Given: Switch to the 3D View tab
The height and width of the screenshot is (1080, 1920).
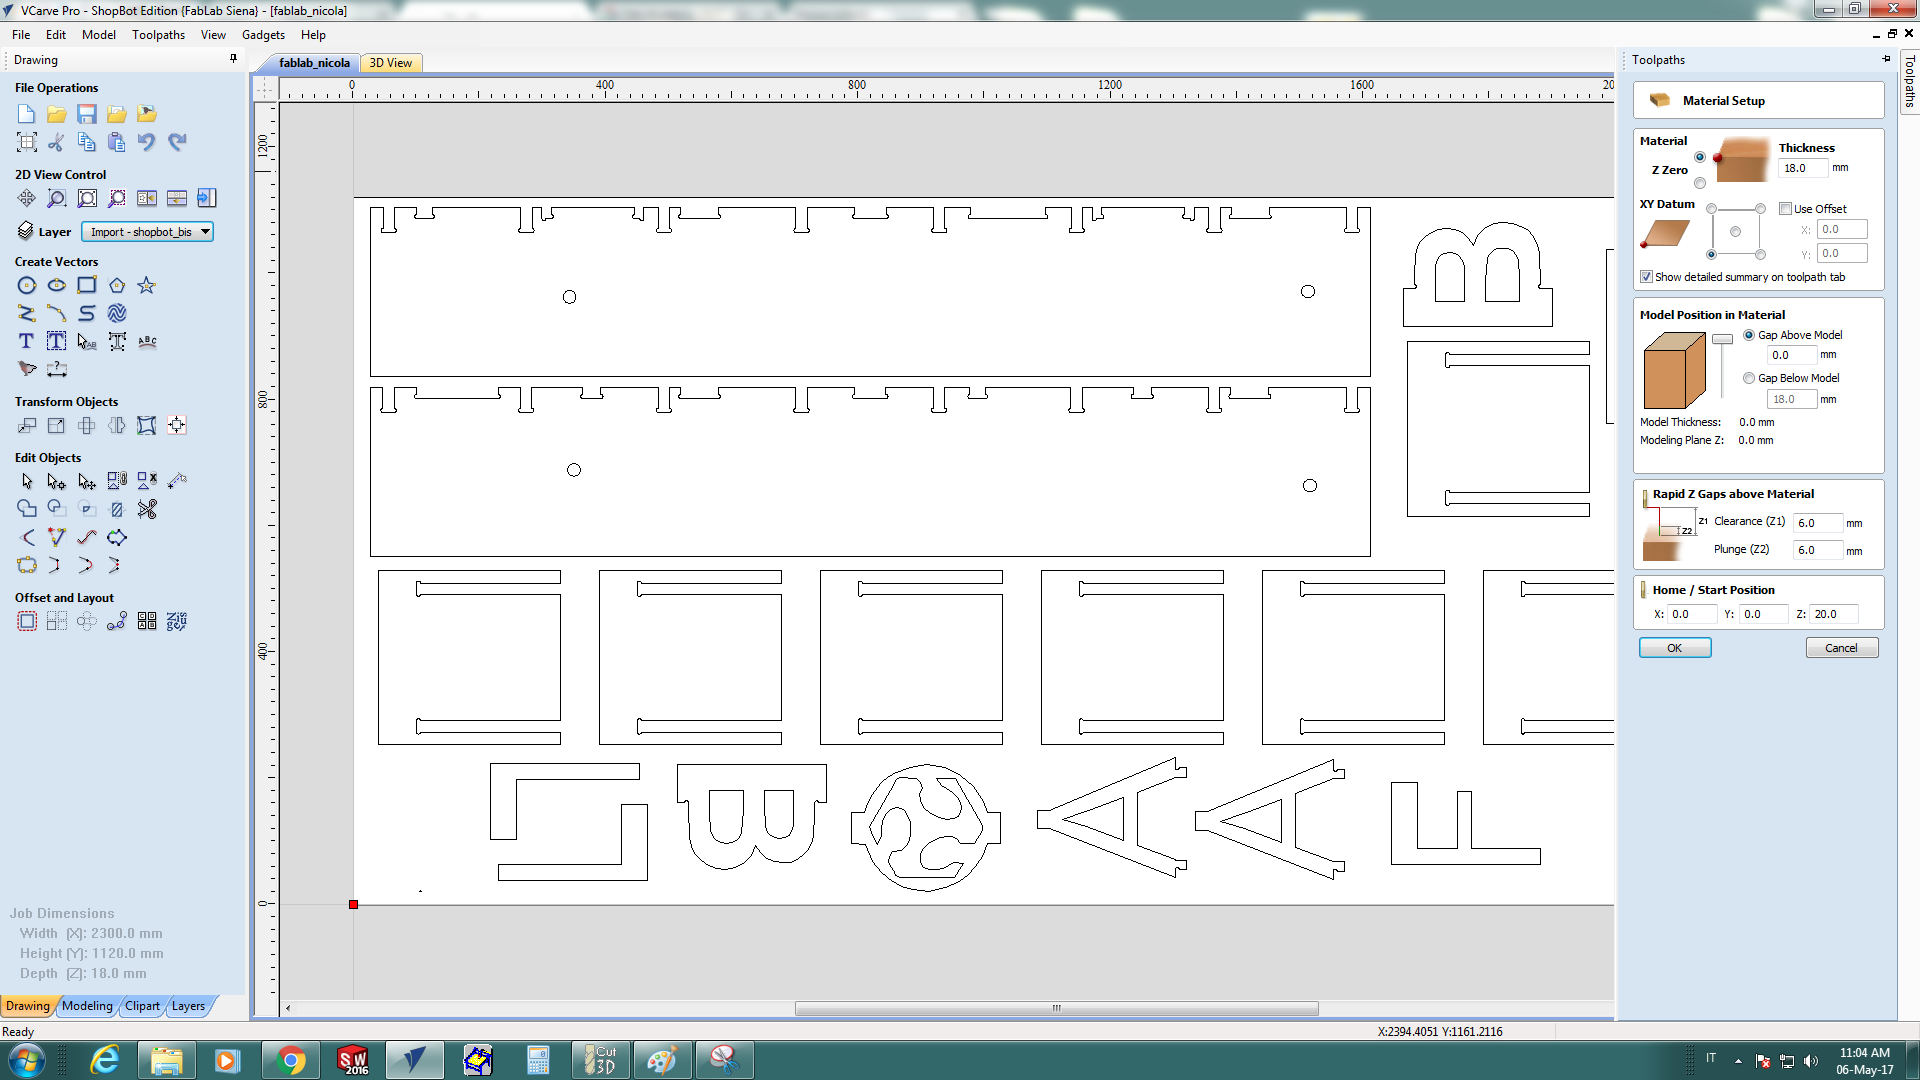Looking at the screenshot, I should tap(390, 63).
